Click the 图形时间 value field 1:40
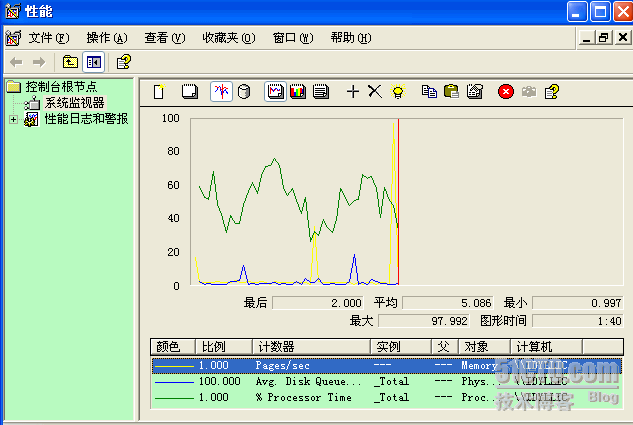The height and width of the screenshot is (425, 633). pyautogui.click(x=578, y=321)
